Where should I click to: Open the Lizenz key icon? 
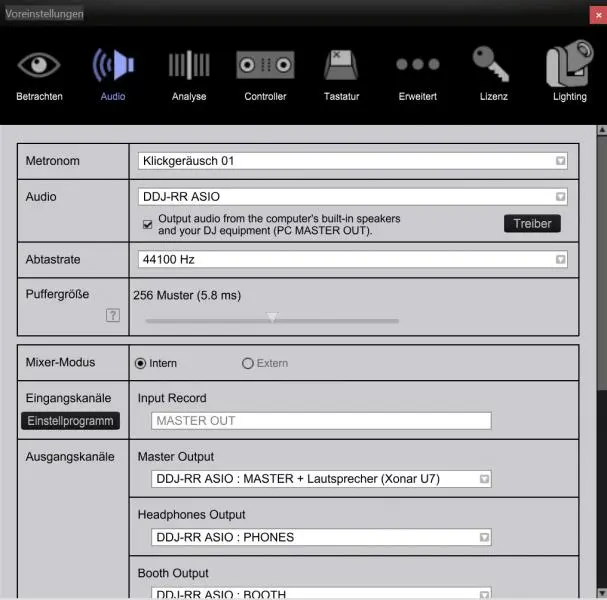[x=493, y=67]
